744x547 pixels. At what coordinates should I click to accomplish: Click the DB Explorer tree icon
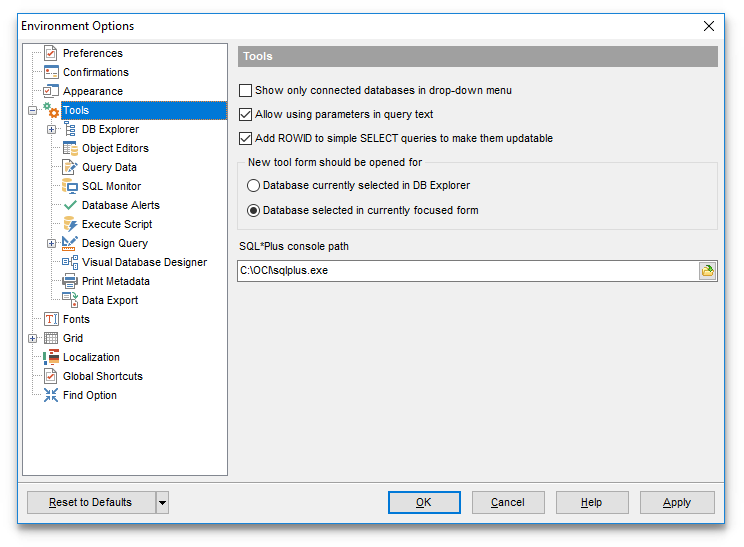tap(70, 129)
